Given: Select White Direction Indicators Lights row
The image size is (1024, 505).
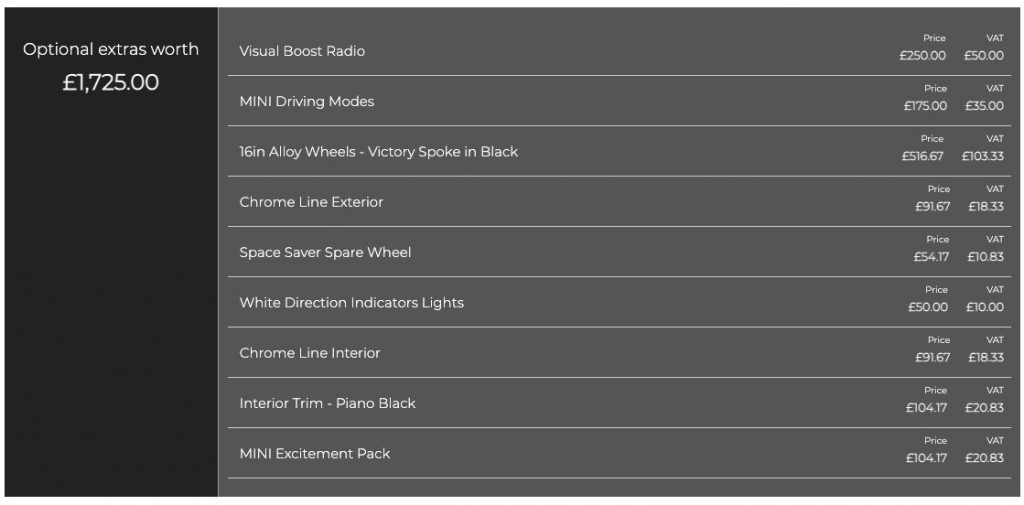Looking at the screenshot, I should (351, 302).
